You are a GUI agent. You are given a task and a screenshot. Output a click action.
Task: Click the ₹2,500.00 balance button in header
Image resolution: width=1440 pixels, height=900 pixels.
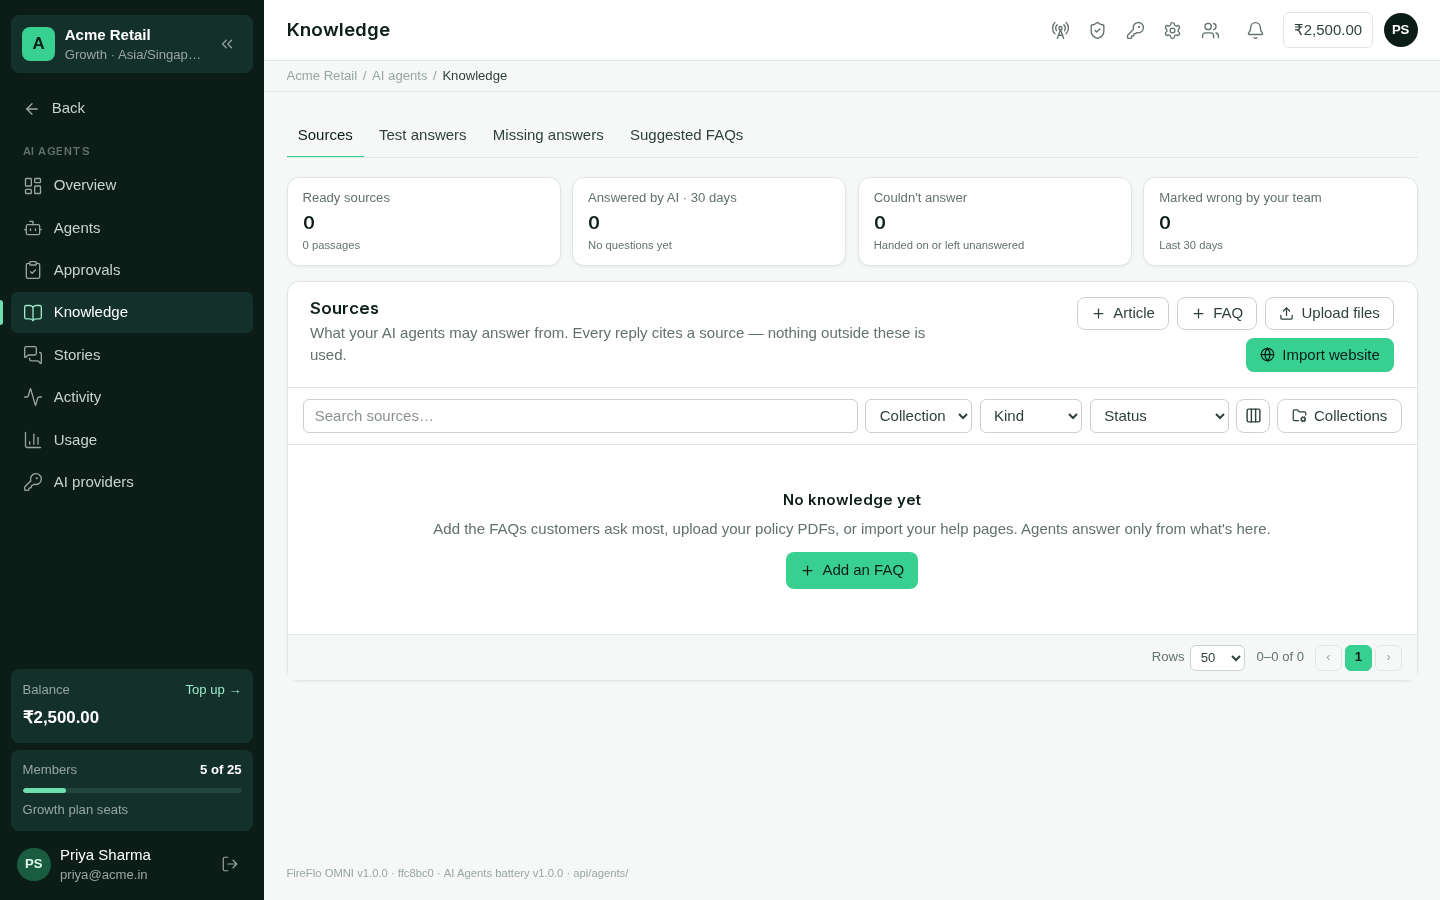[x=1328, y=30]
